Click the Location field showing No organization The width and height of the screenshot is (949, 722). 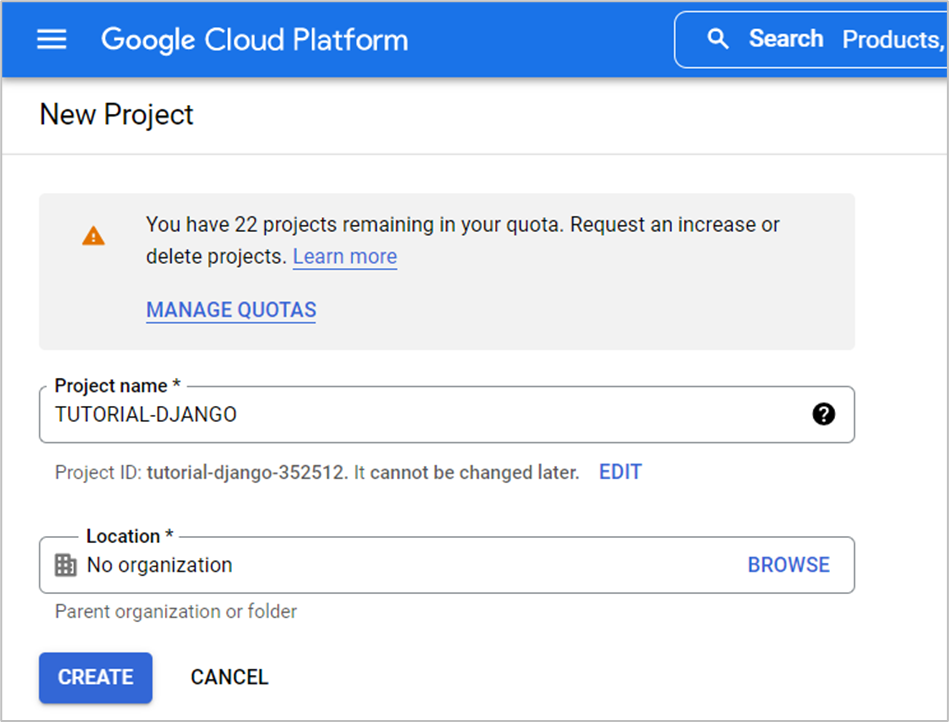point(447,565)
